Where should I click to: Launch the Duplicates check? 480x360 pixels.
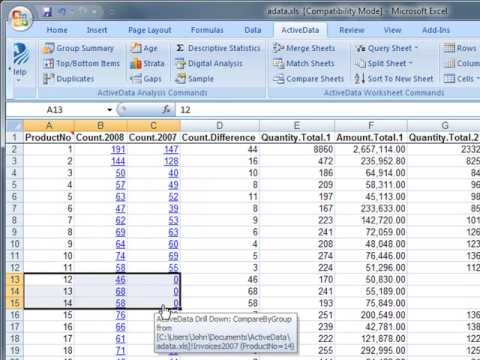click(x=69, y=79)
